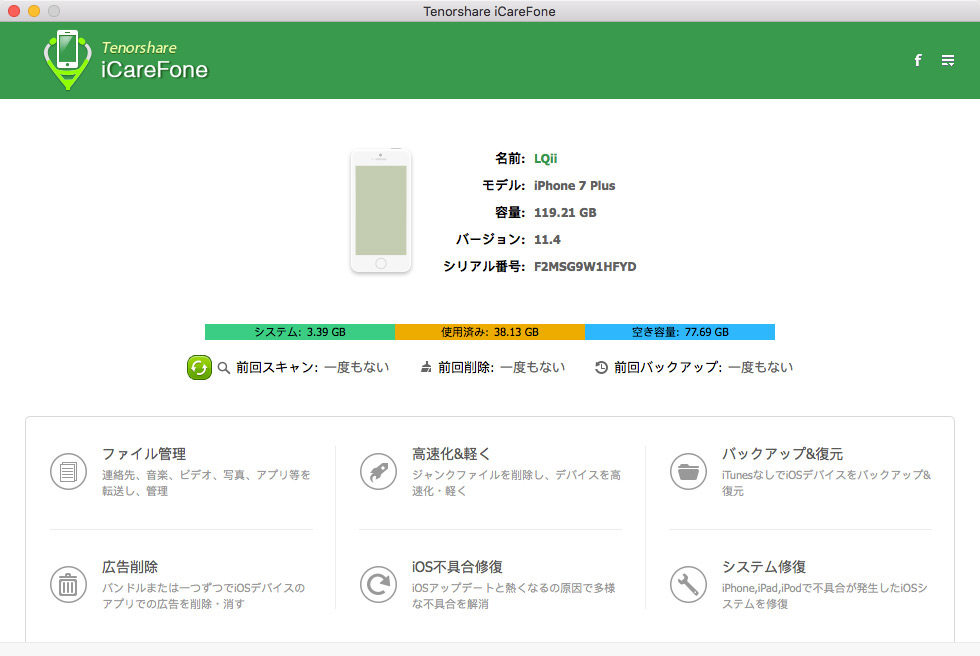Click the iPhone device thumbnail image
The image size is (980, 656).
(381, 211)
